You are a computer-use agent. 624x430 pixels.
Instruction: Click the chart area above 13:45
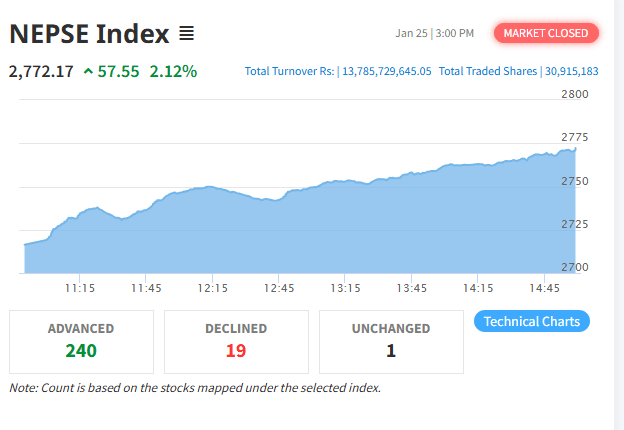(x=411, y=220)
